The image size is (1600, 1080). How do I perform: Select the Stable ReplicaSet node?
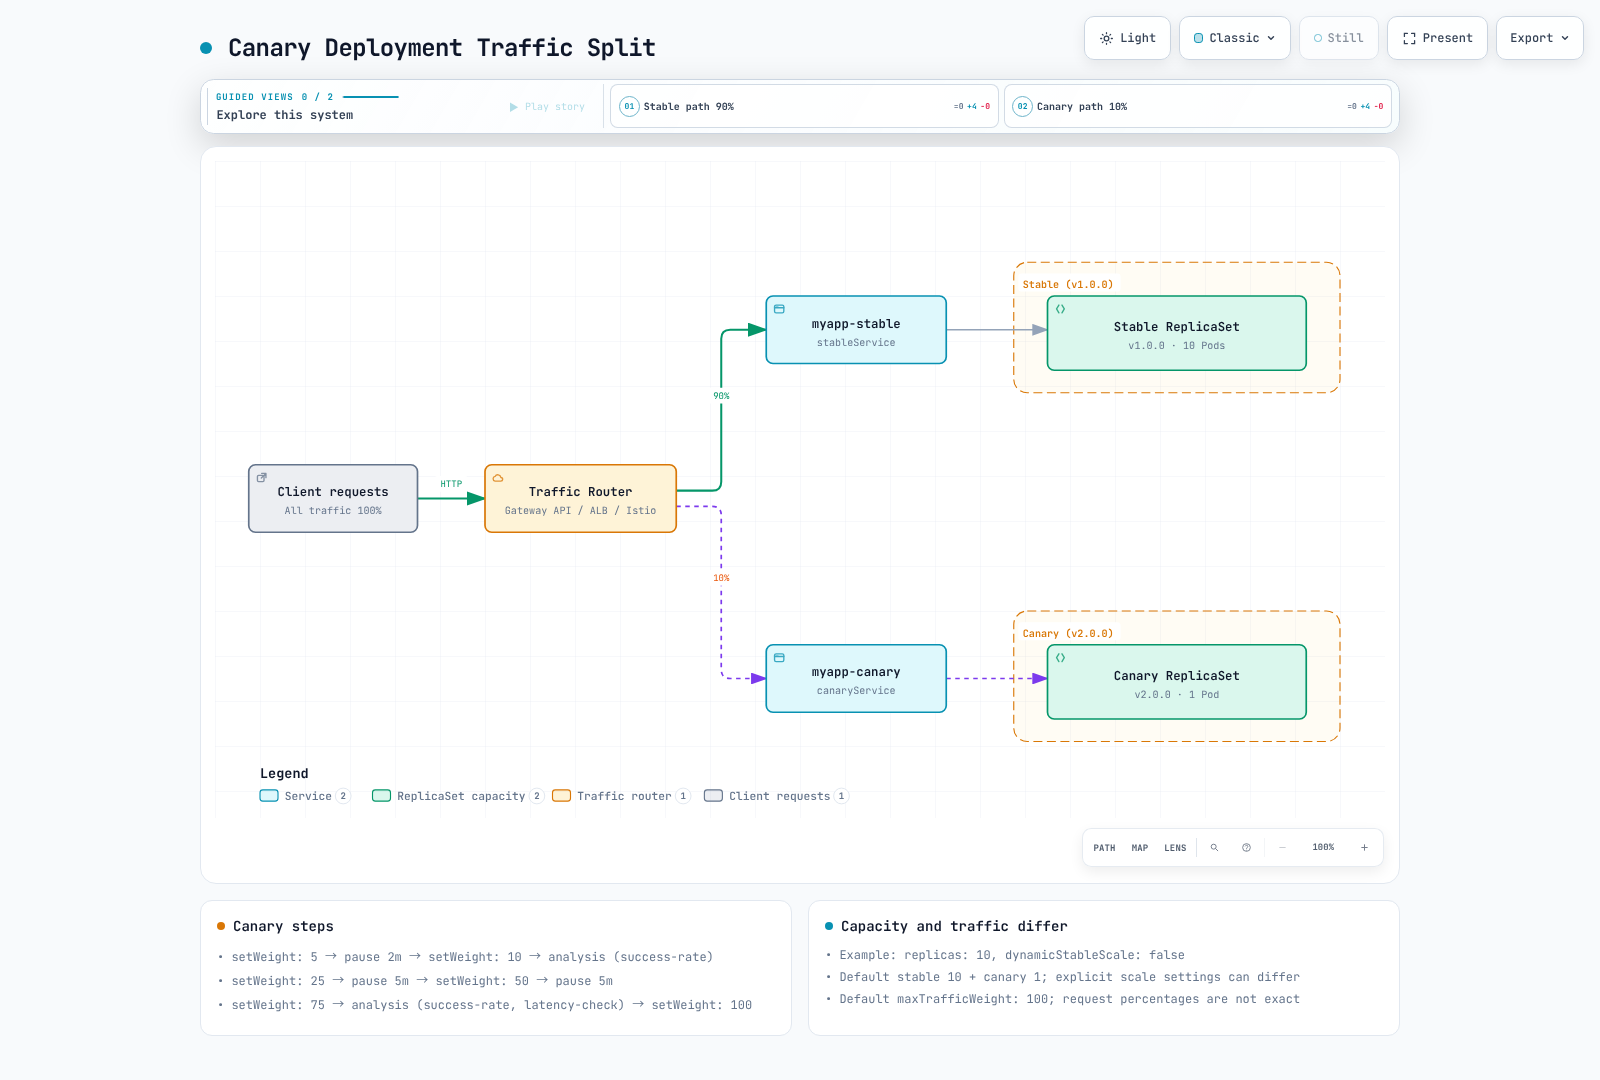coord(1177,333)
